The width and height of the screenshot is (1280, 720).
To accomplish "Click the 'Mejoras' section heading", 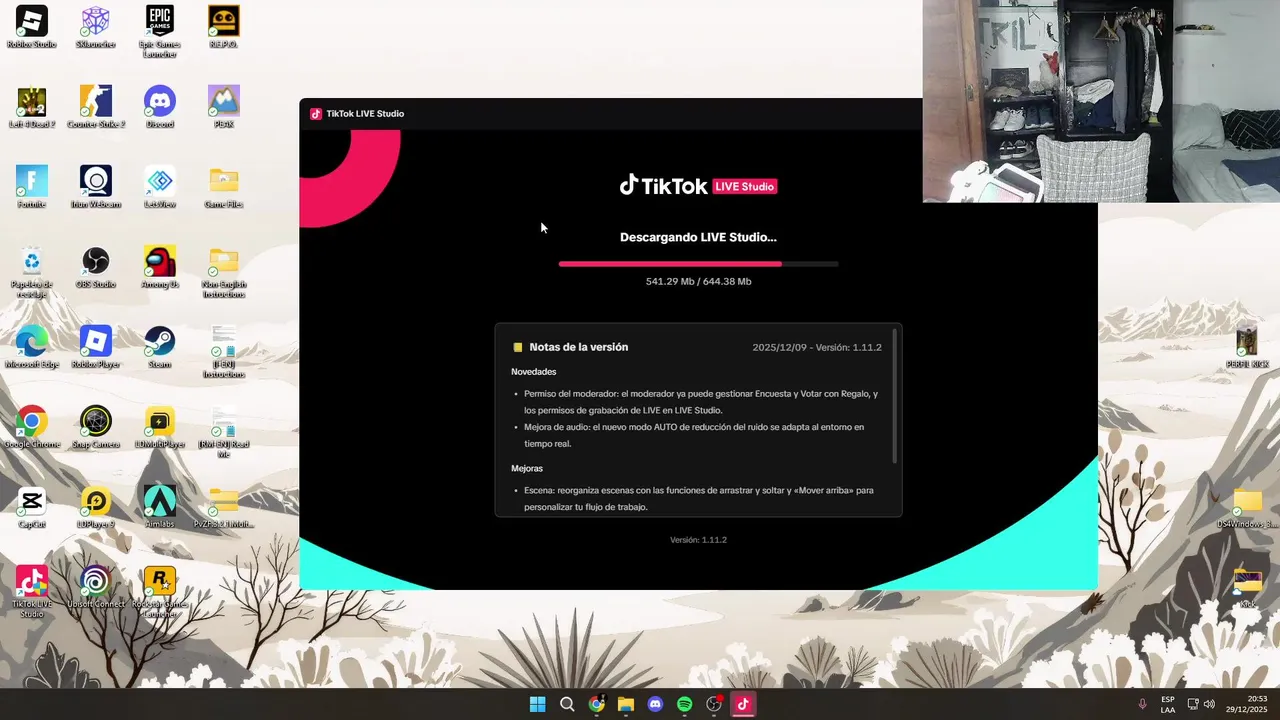I will click(x=527, y=469).
